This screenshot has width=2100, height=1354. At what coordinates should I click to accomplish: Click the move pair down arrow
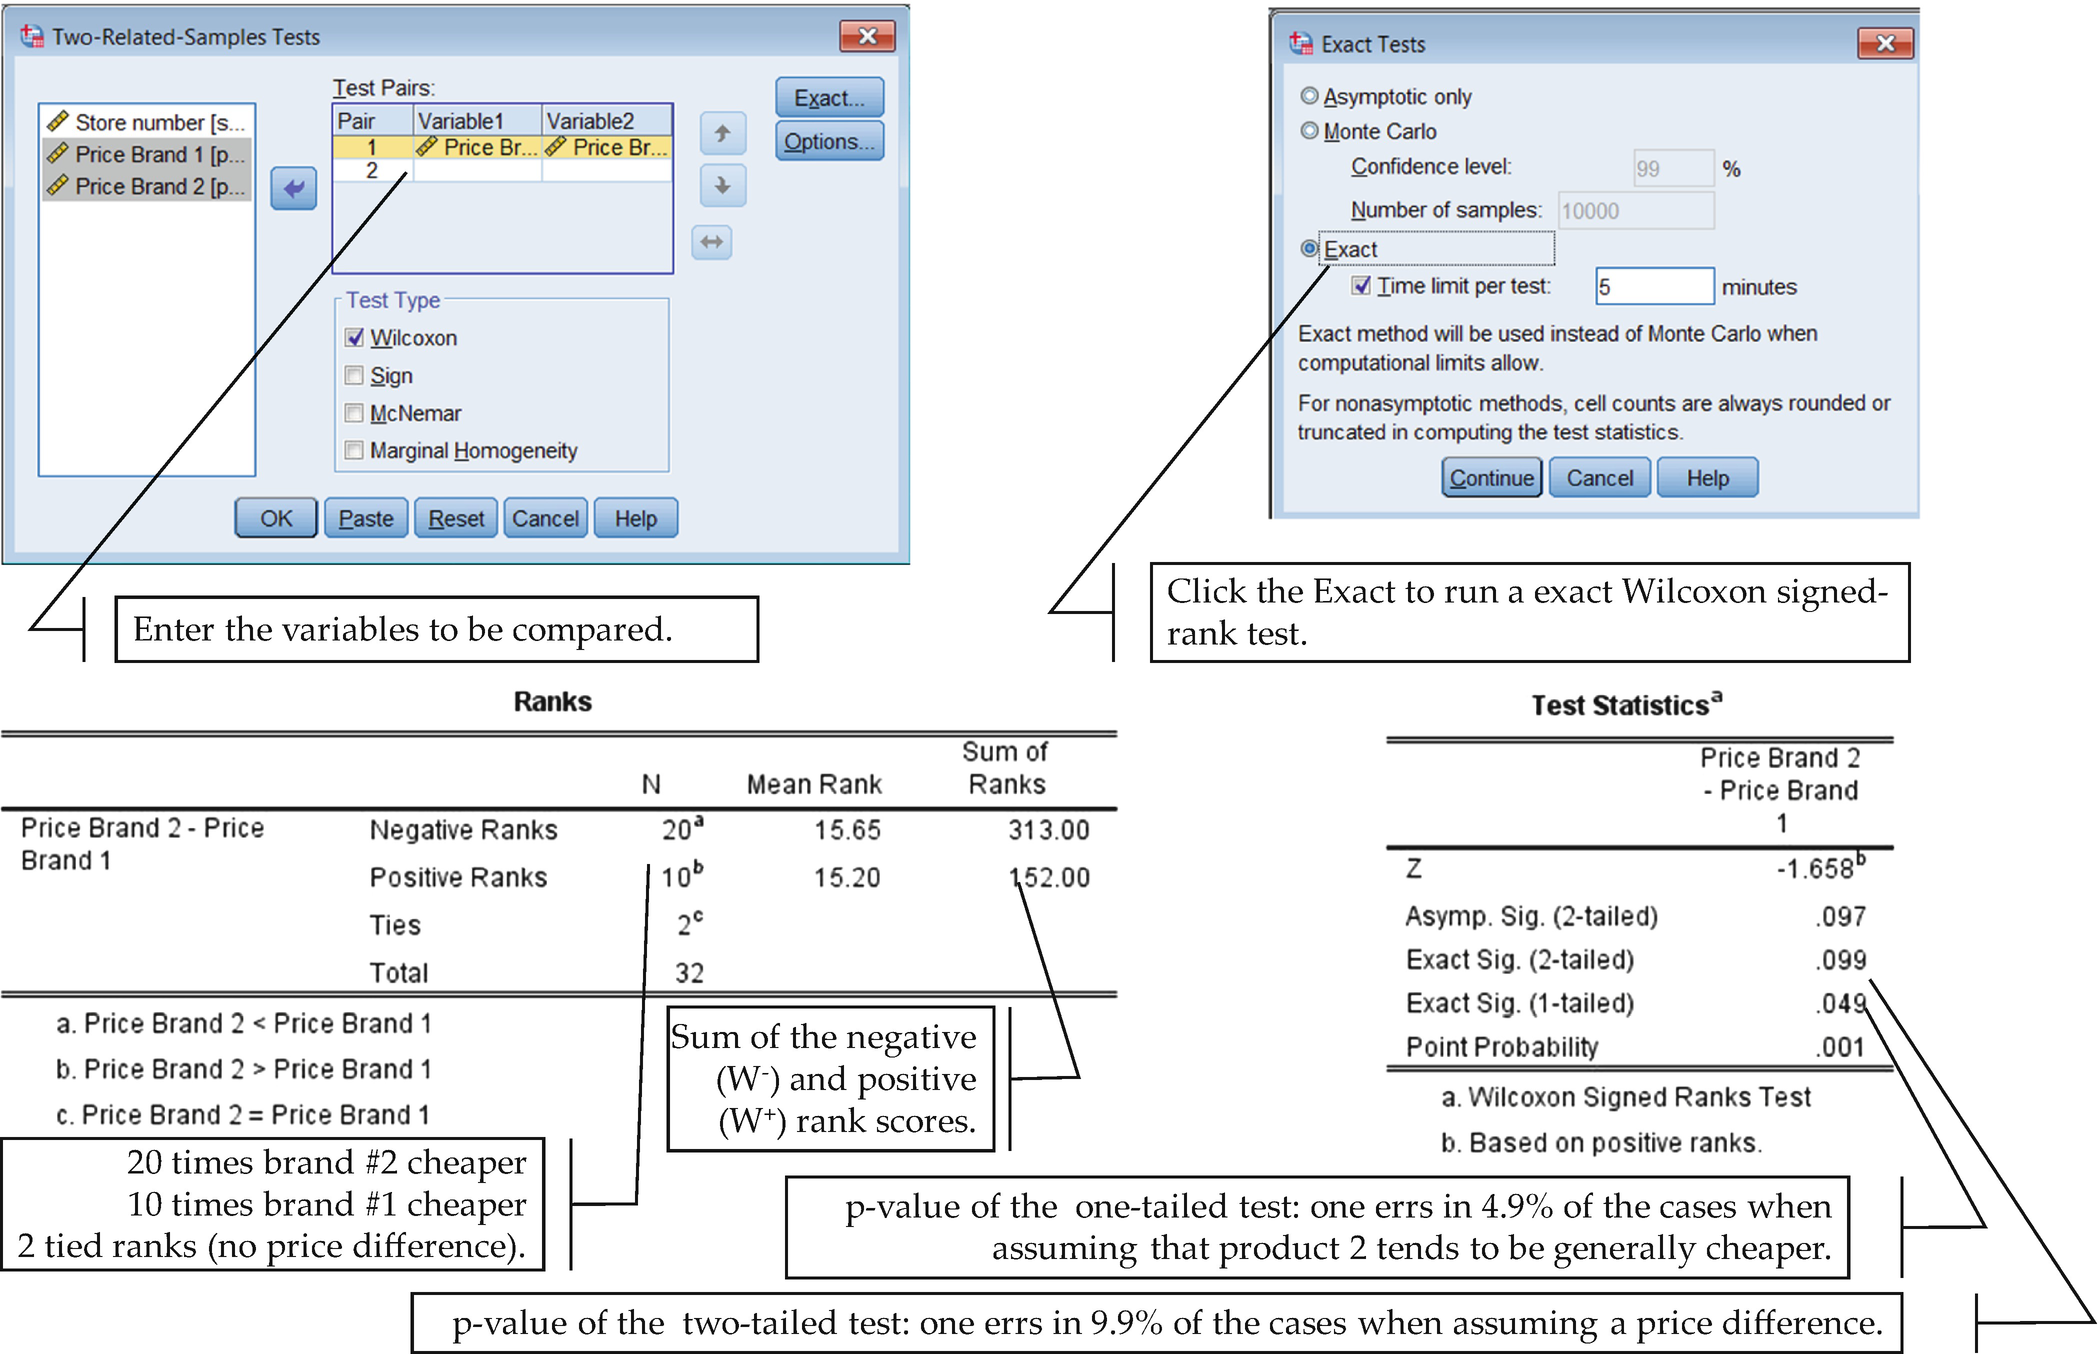click(x=722, y=186)
